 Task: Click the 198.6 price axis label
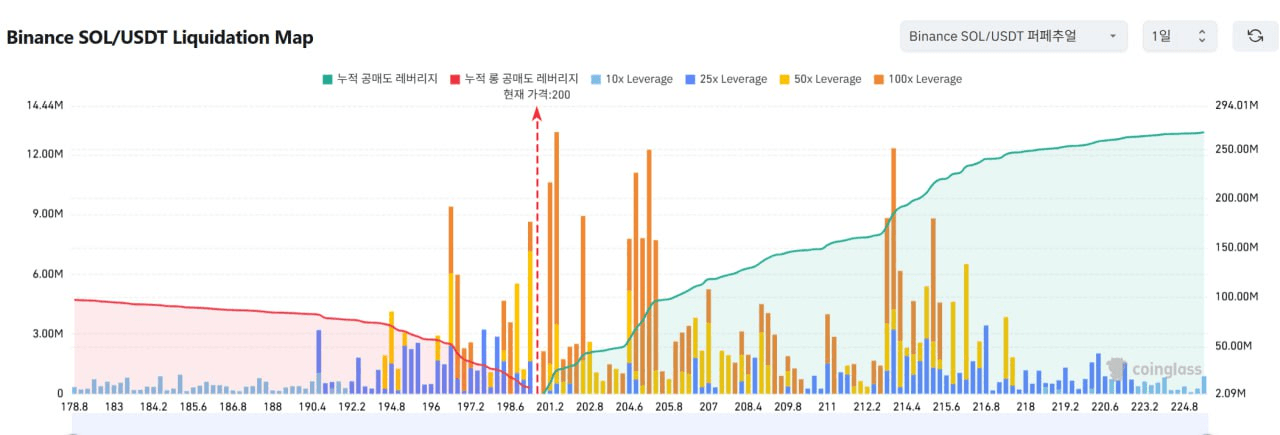[x=510, y=408]
